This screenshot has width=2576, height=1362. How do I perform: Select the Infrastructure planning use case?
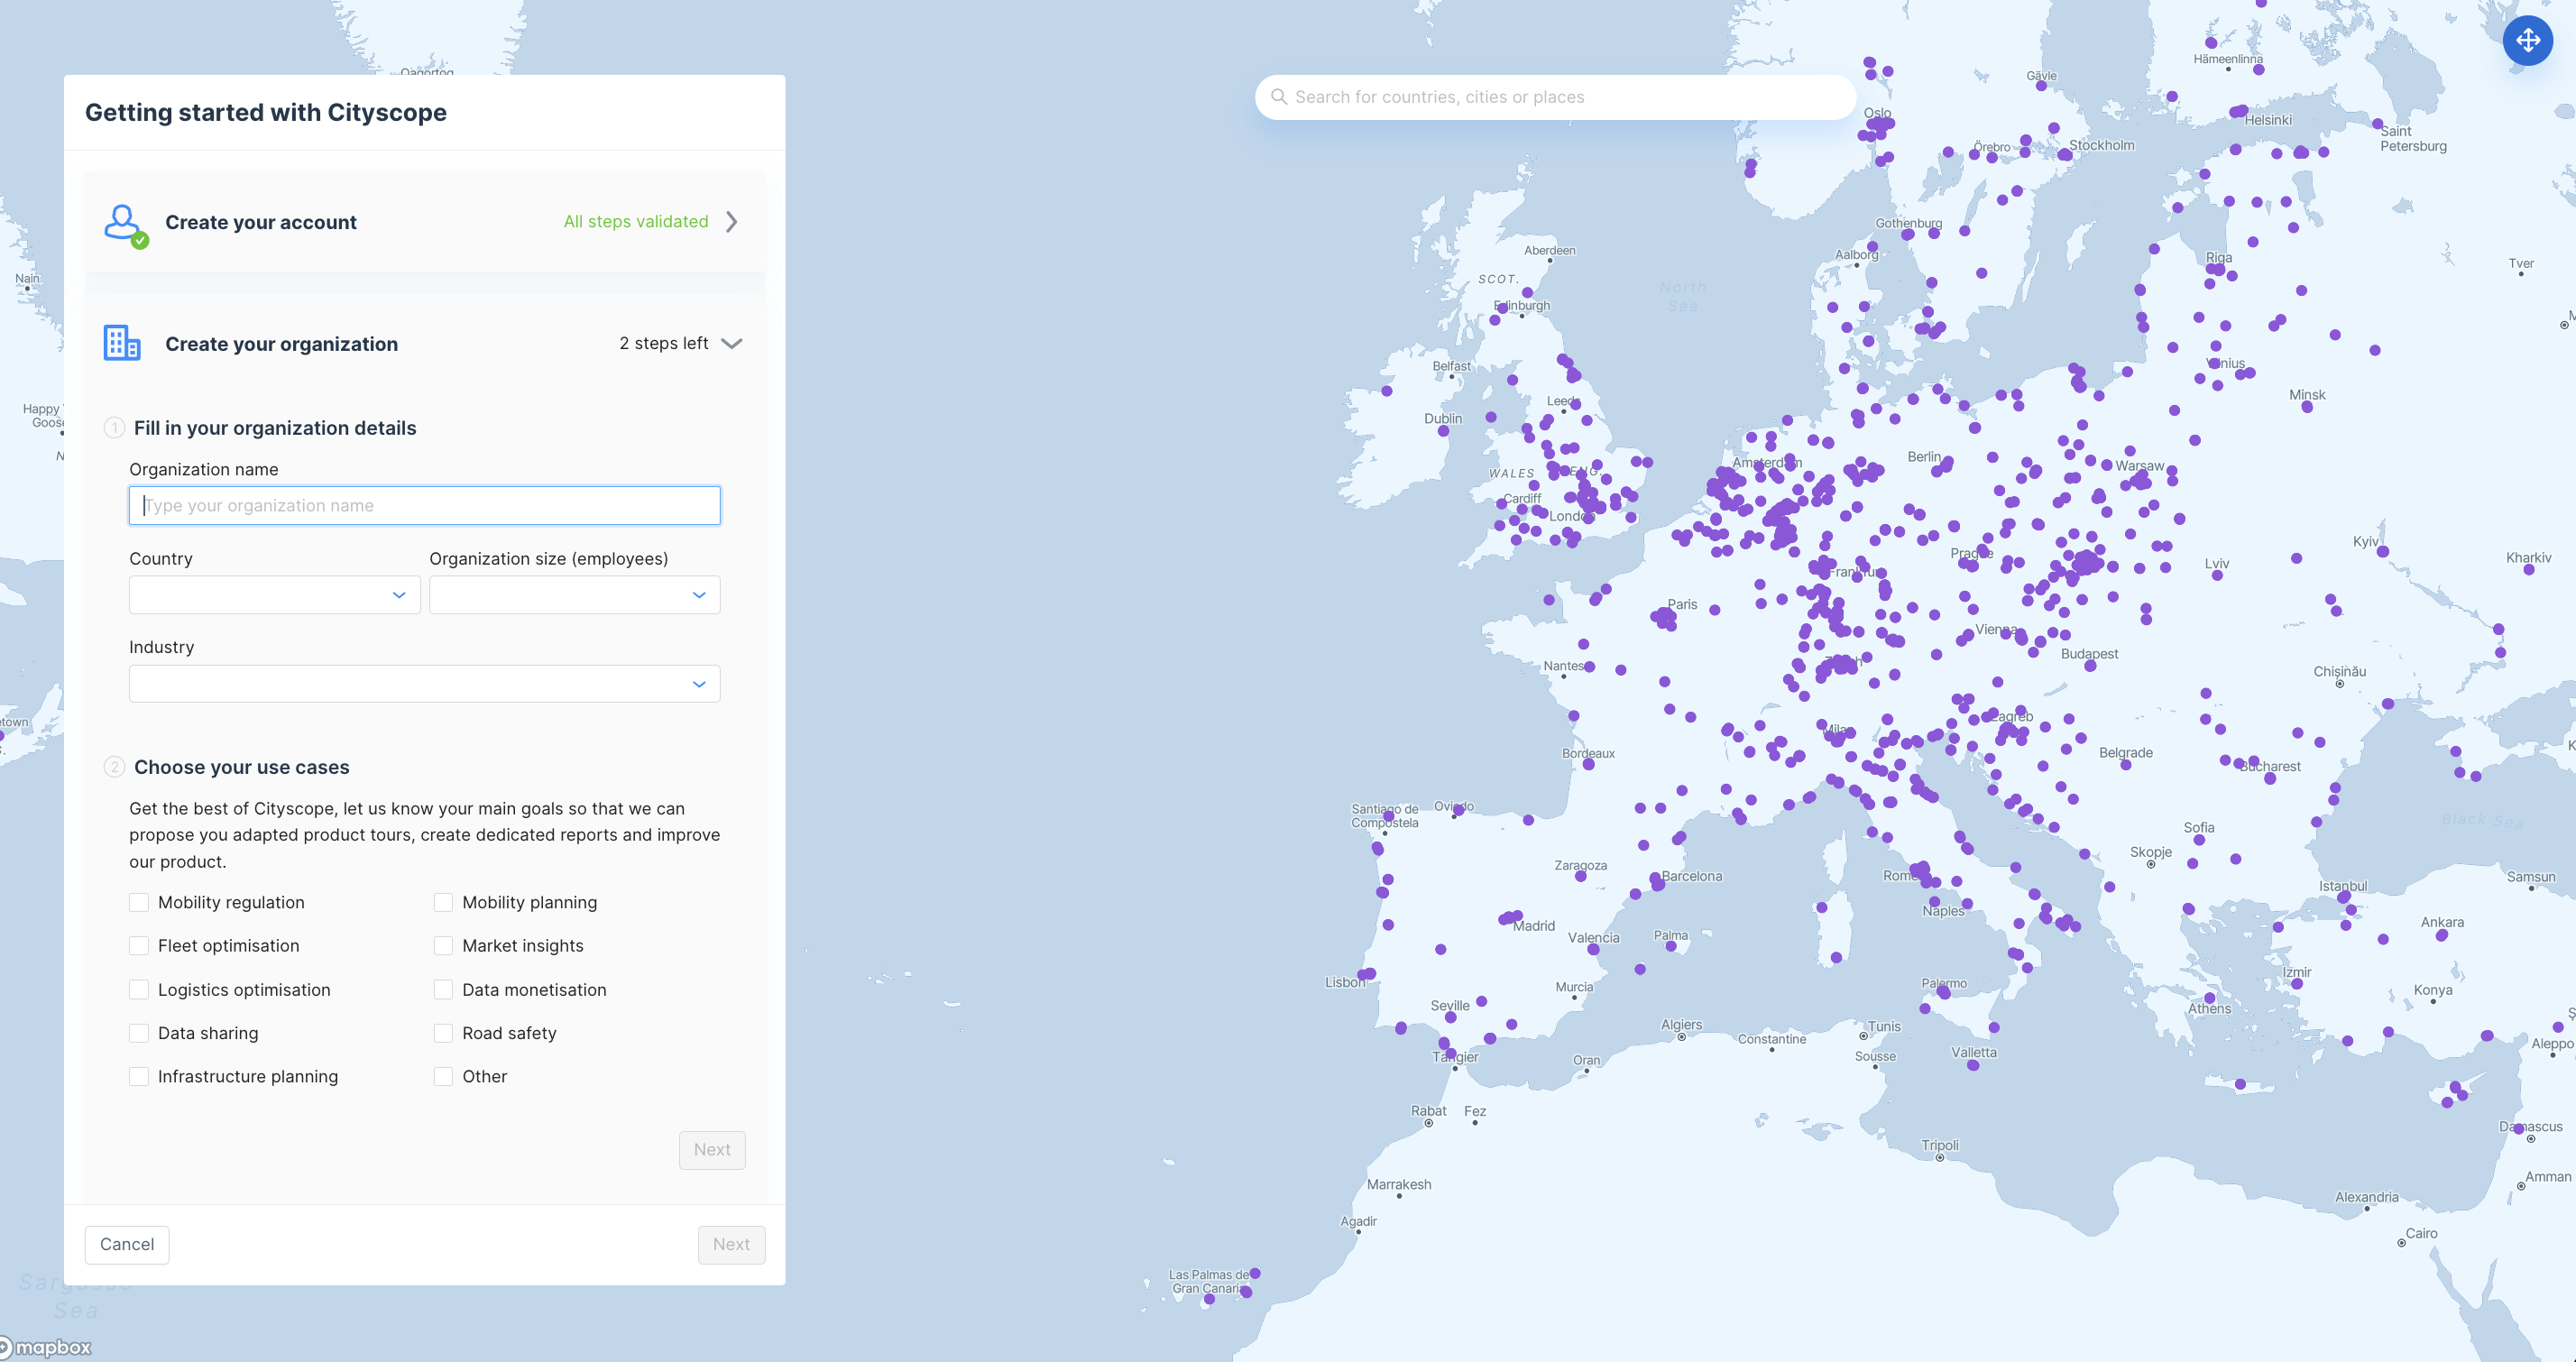point(139,1077)
